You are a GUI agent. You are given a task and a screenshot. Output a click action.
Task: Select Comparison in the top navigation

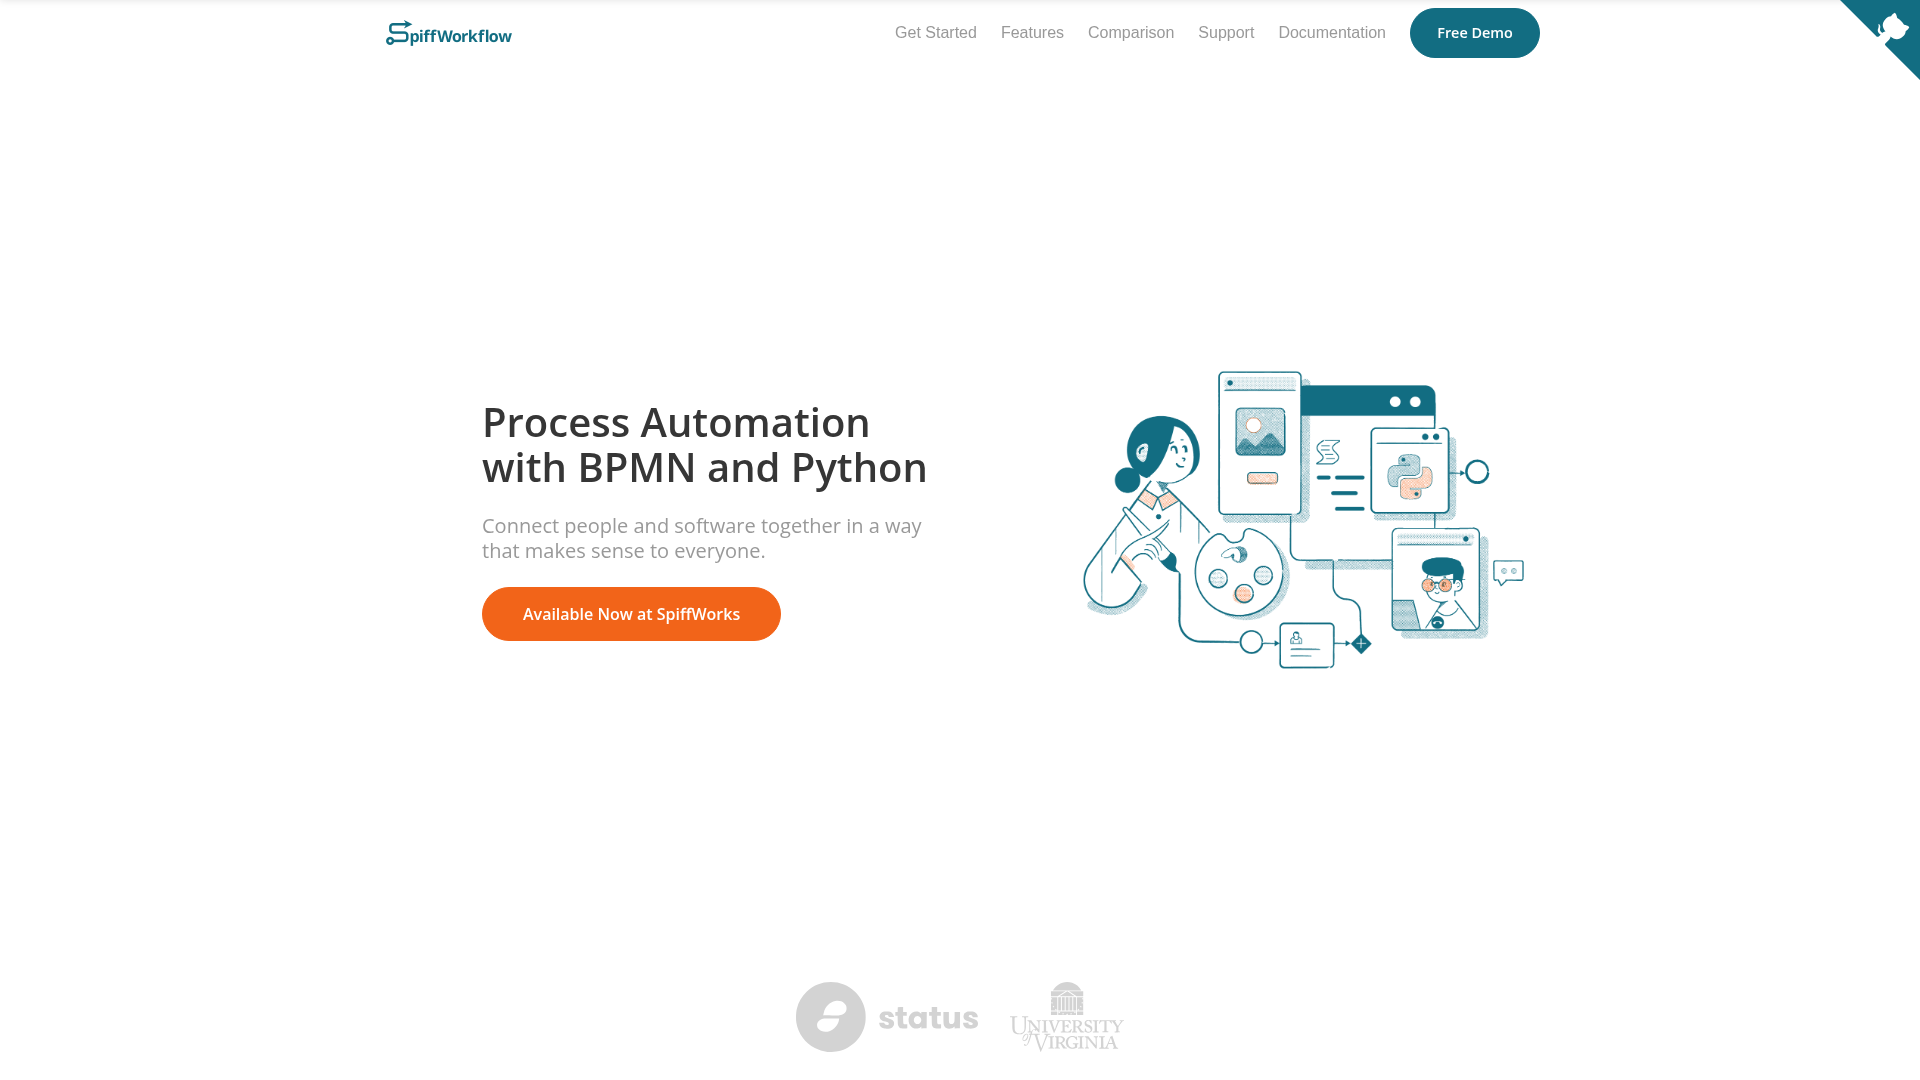[1130, 32]
